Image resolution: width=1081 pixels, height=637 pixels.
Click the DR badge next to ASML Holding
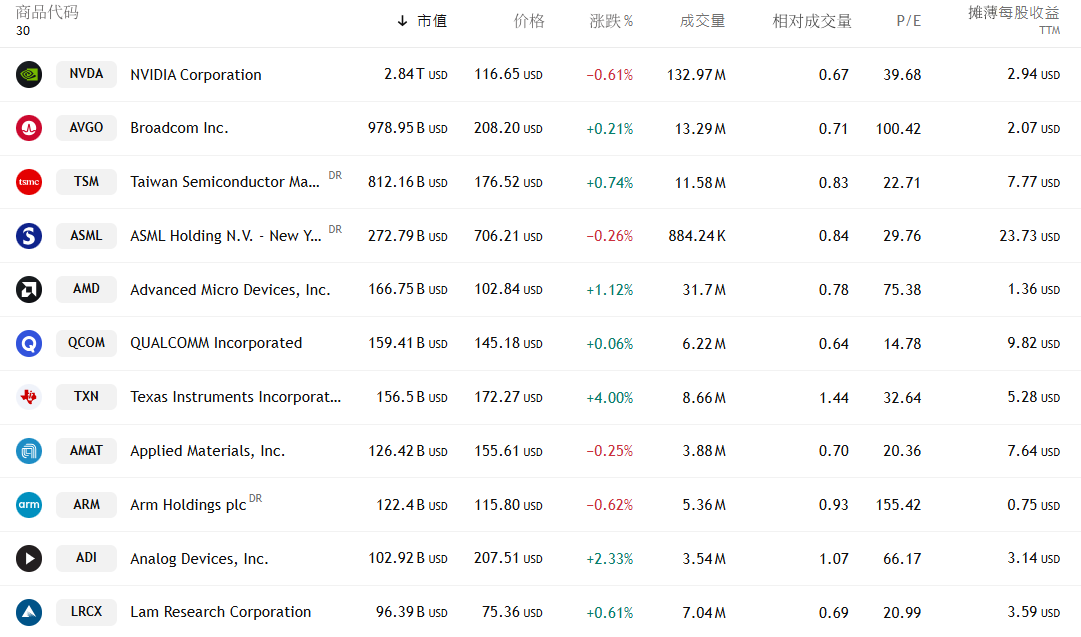(x=335, y=229)
